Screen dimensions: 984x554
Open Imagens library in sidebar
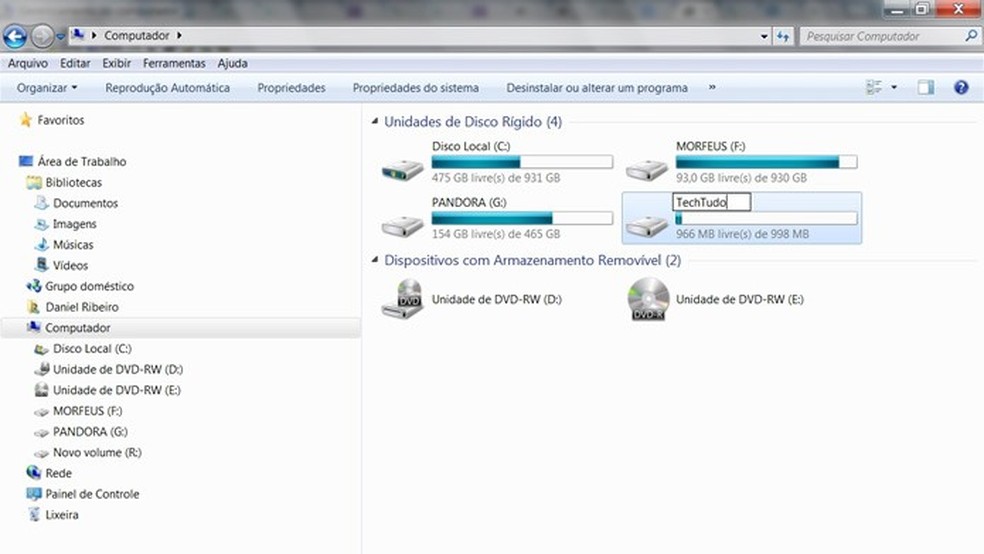pyautogui.click(x=75, y=223)
